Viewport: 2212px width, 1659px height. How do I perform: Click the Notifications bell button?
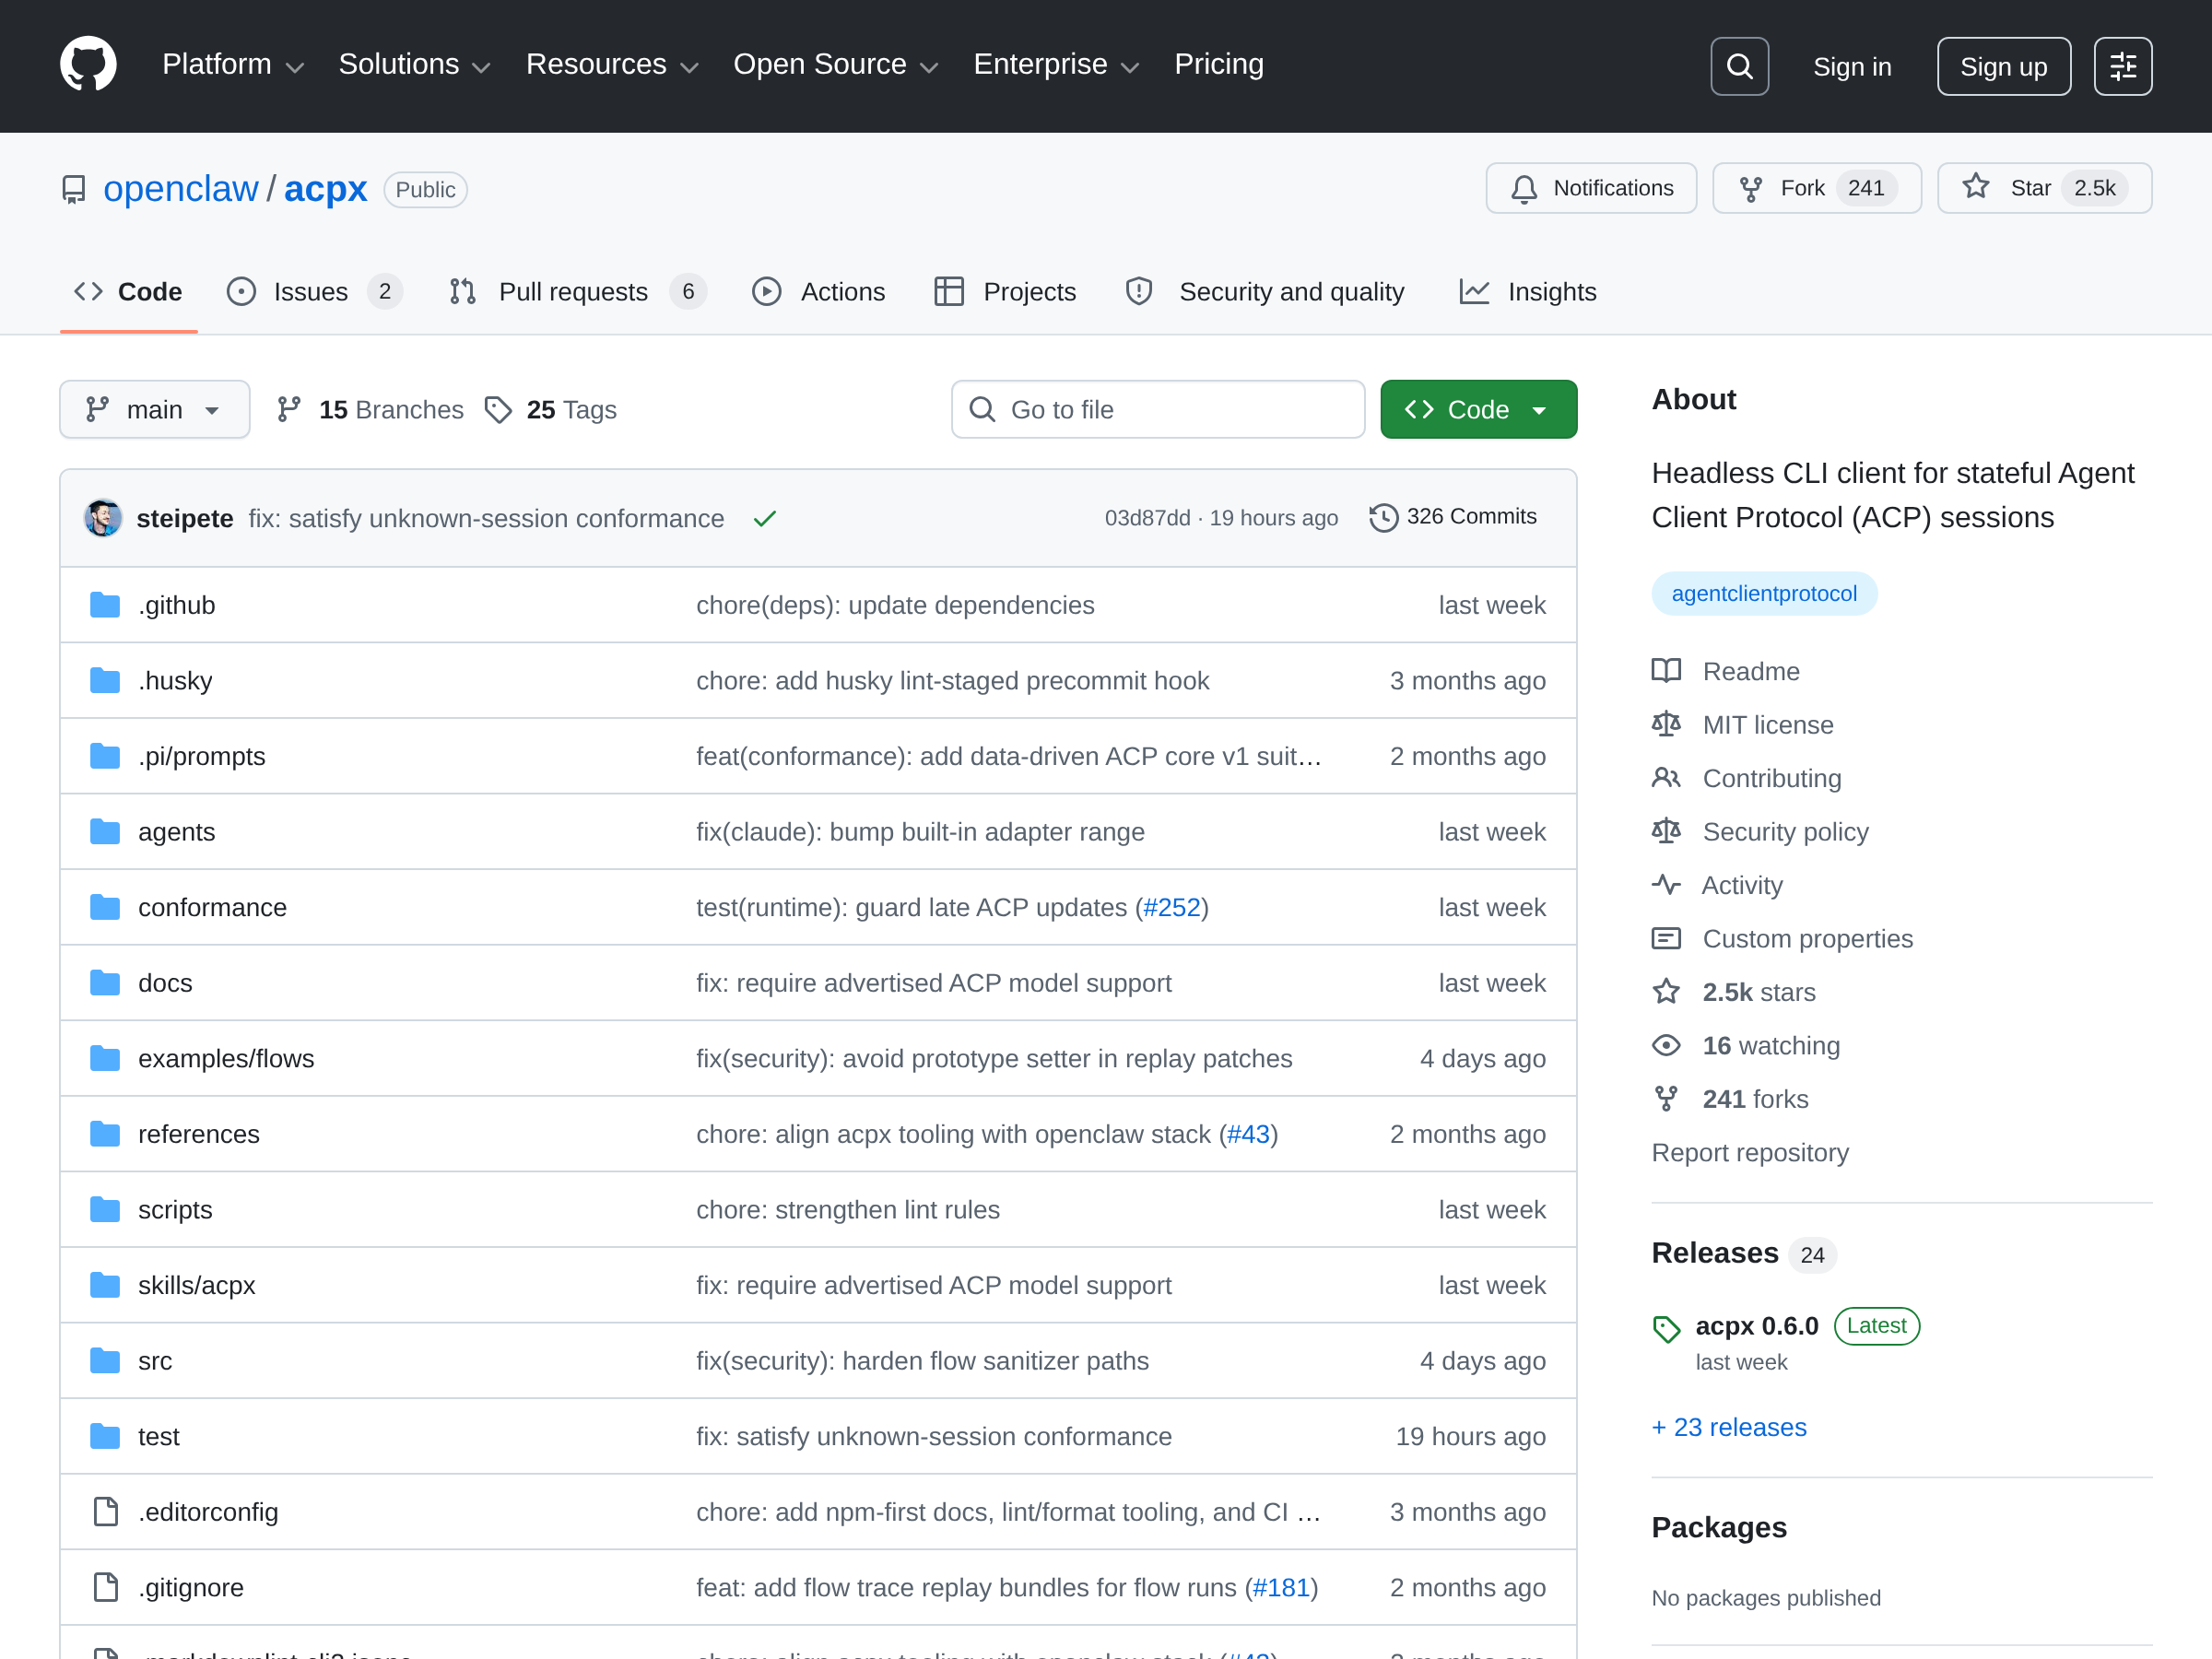tap(1590, 188)
